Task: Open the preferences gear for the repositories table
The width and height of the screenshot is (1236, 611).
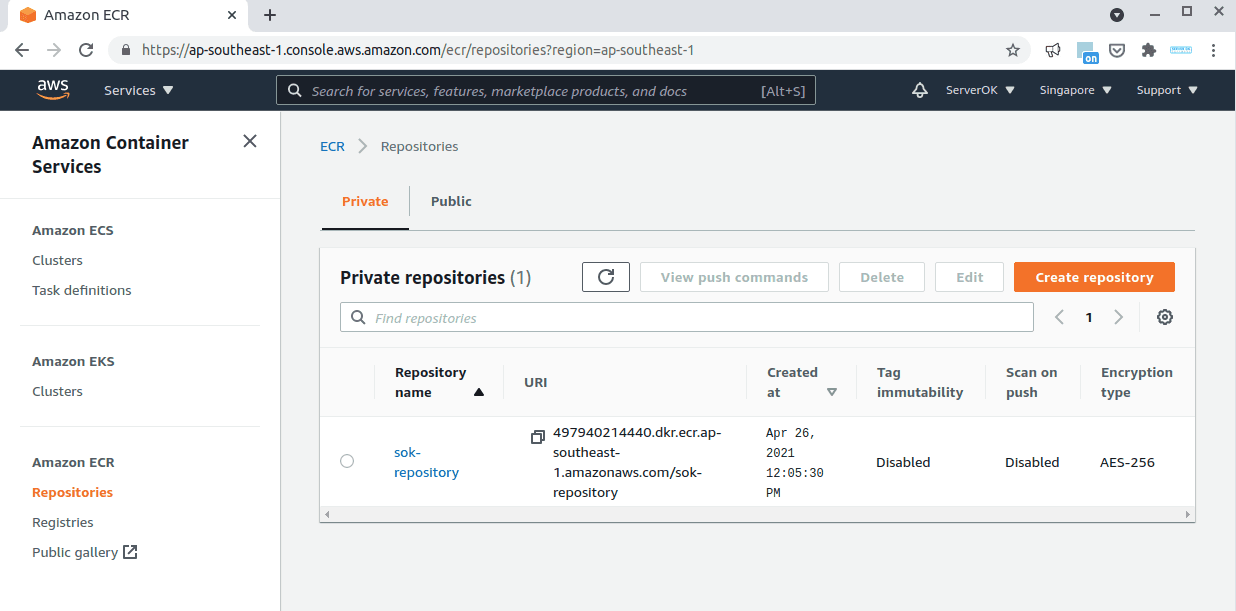Action: tap(1164, 316)
